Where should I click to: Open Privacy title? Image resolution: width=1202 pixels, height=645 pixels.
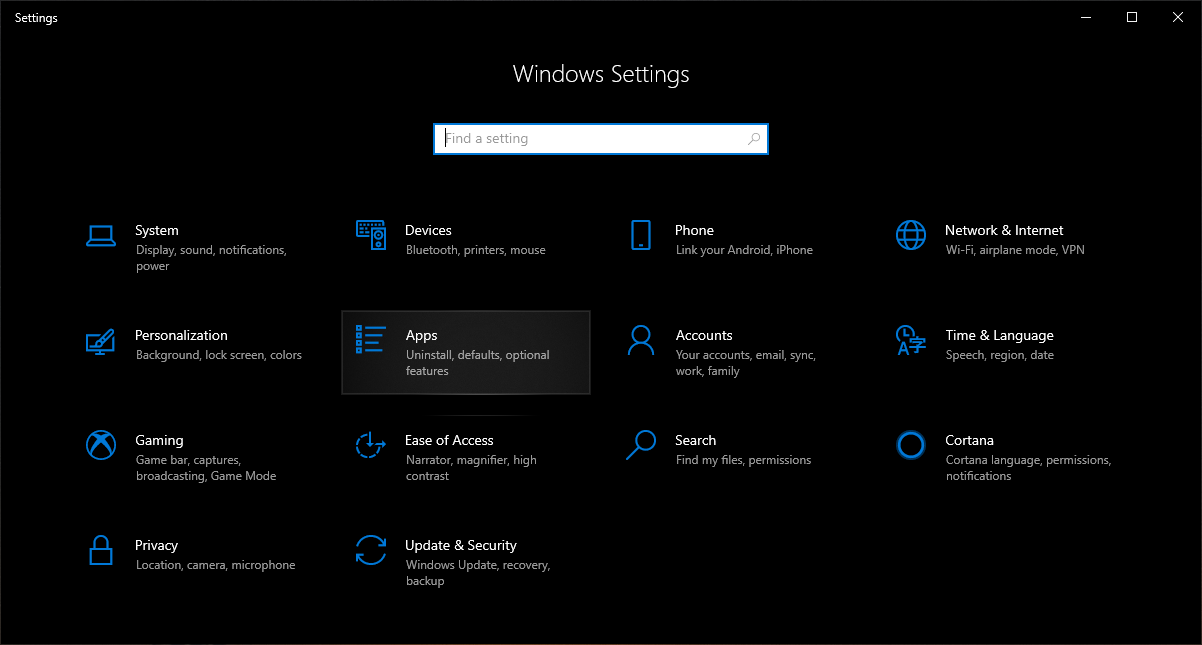tap(156, 545)
